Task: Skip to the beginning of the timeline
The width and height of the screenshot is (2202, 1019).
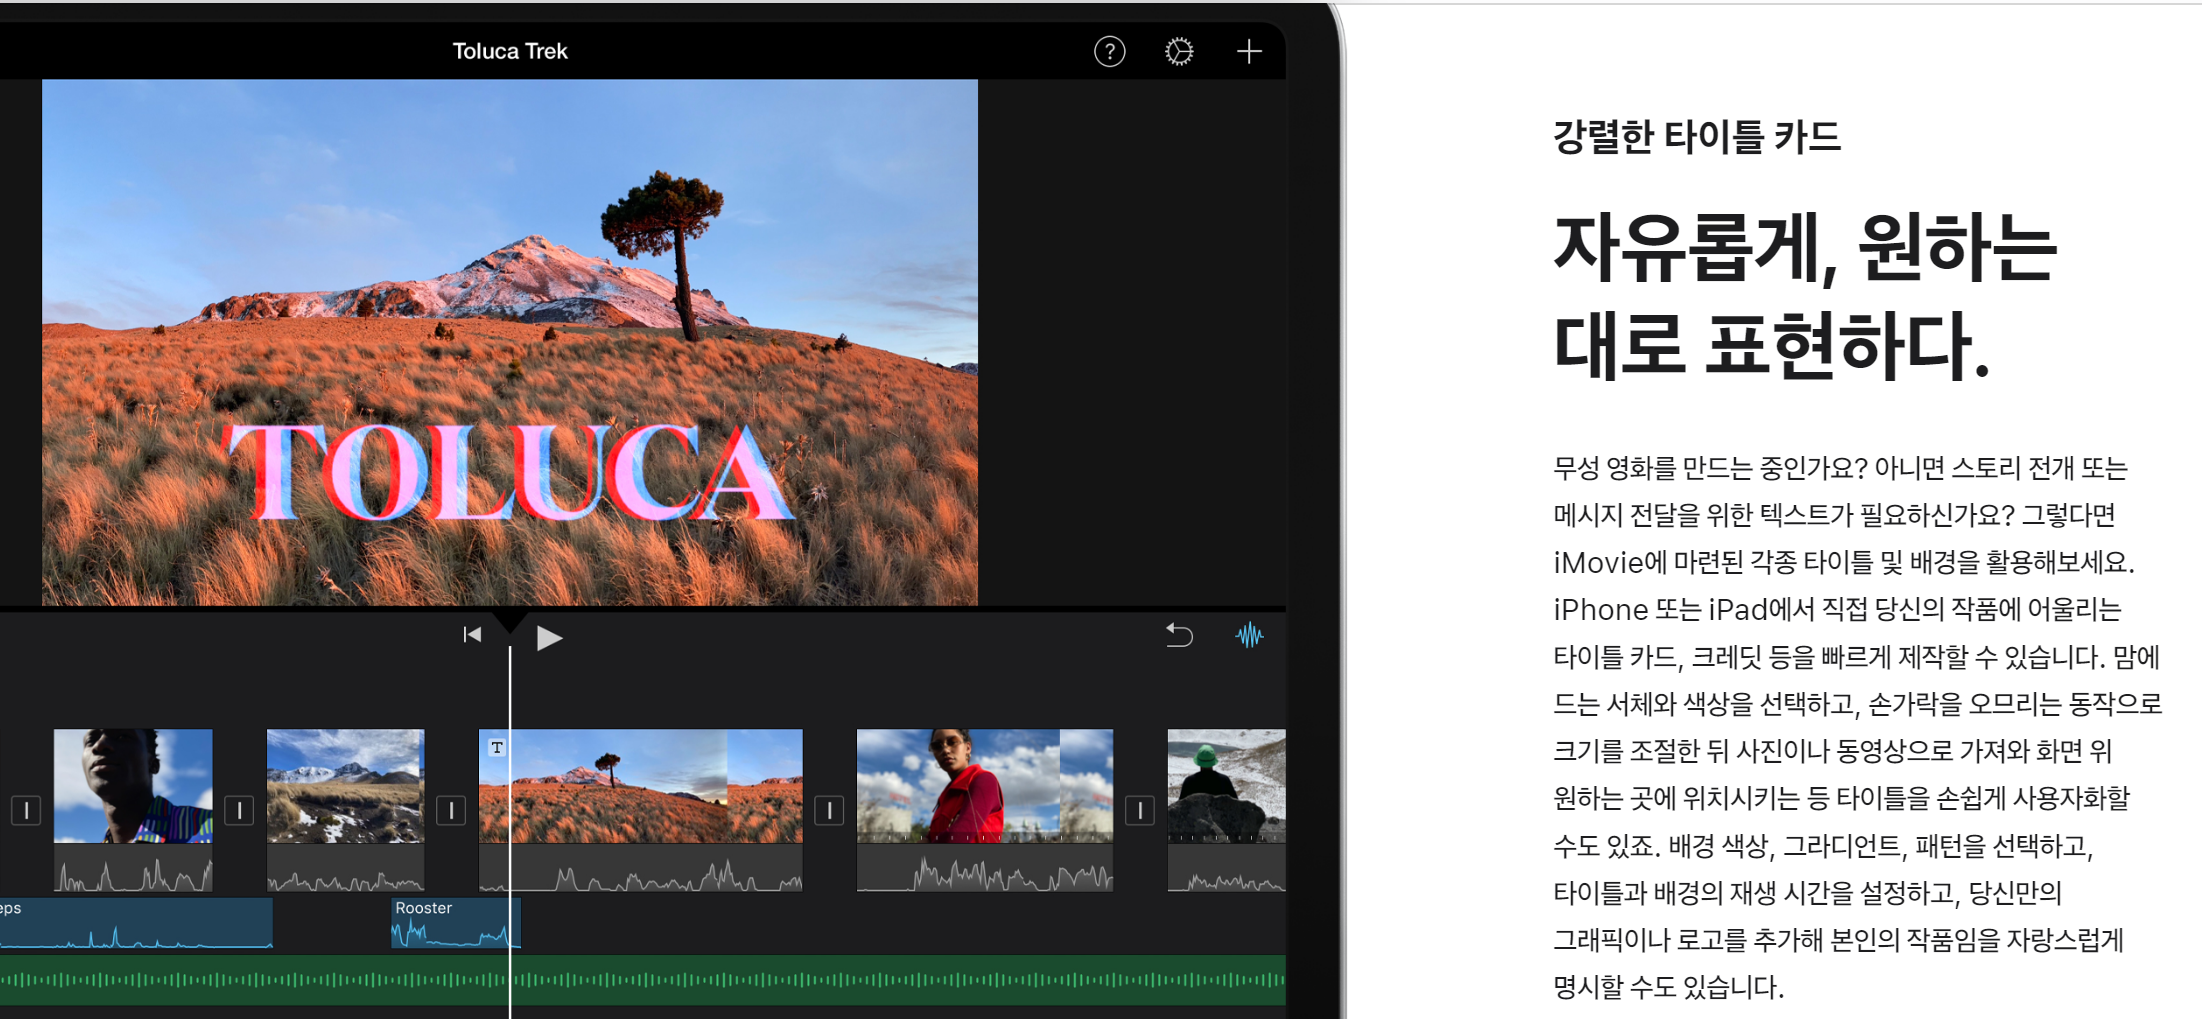Action: pos(473,635)
